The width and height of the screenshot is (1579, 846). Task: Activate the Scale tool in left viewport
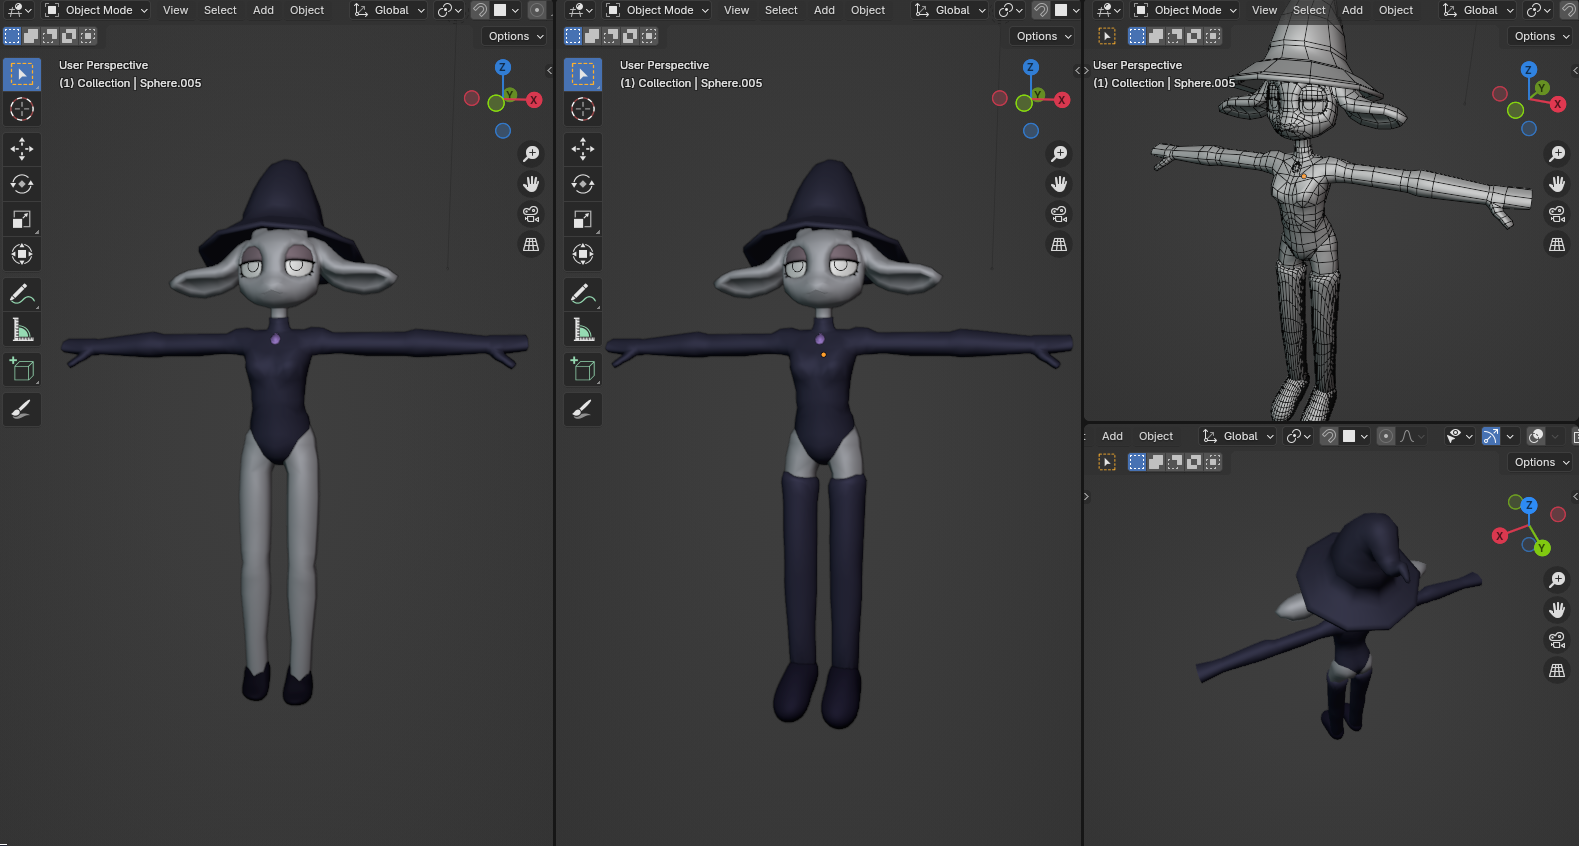pos(22,219)
